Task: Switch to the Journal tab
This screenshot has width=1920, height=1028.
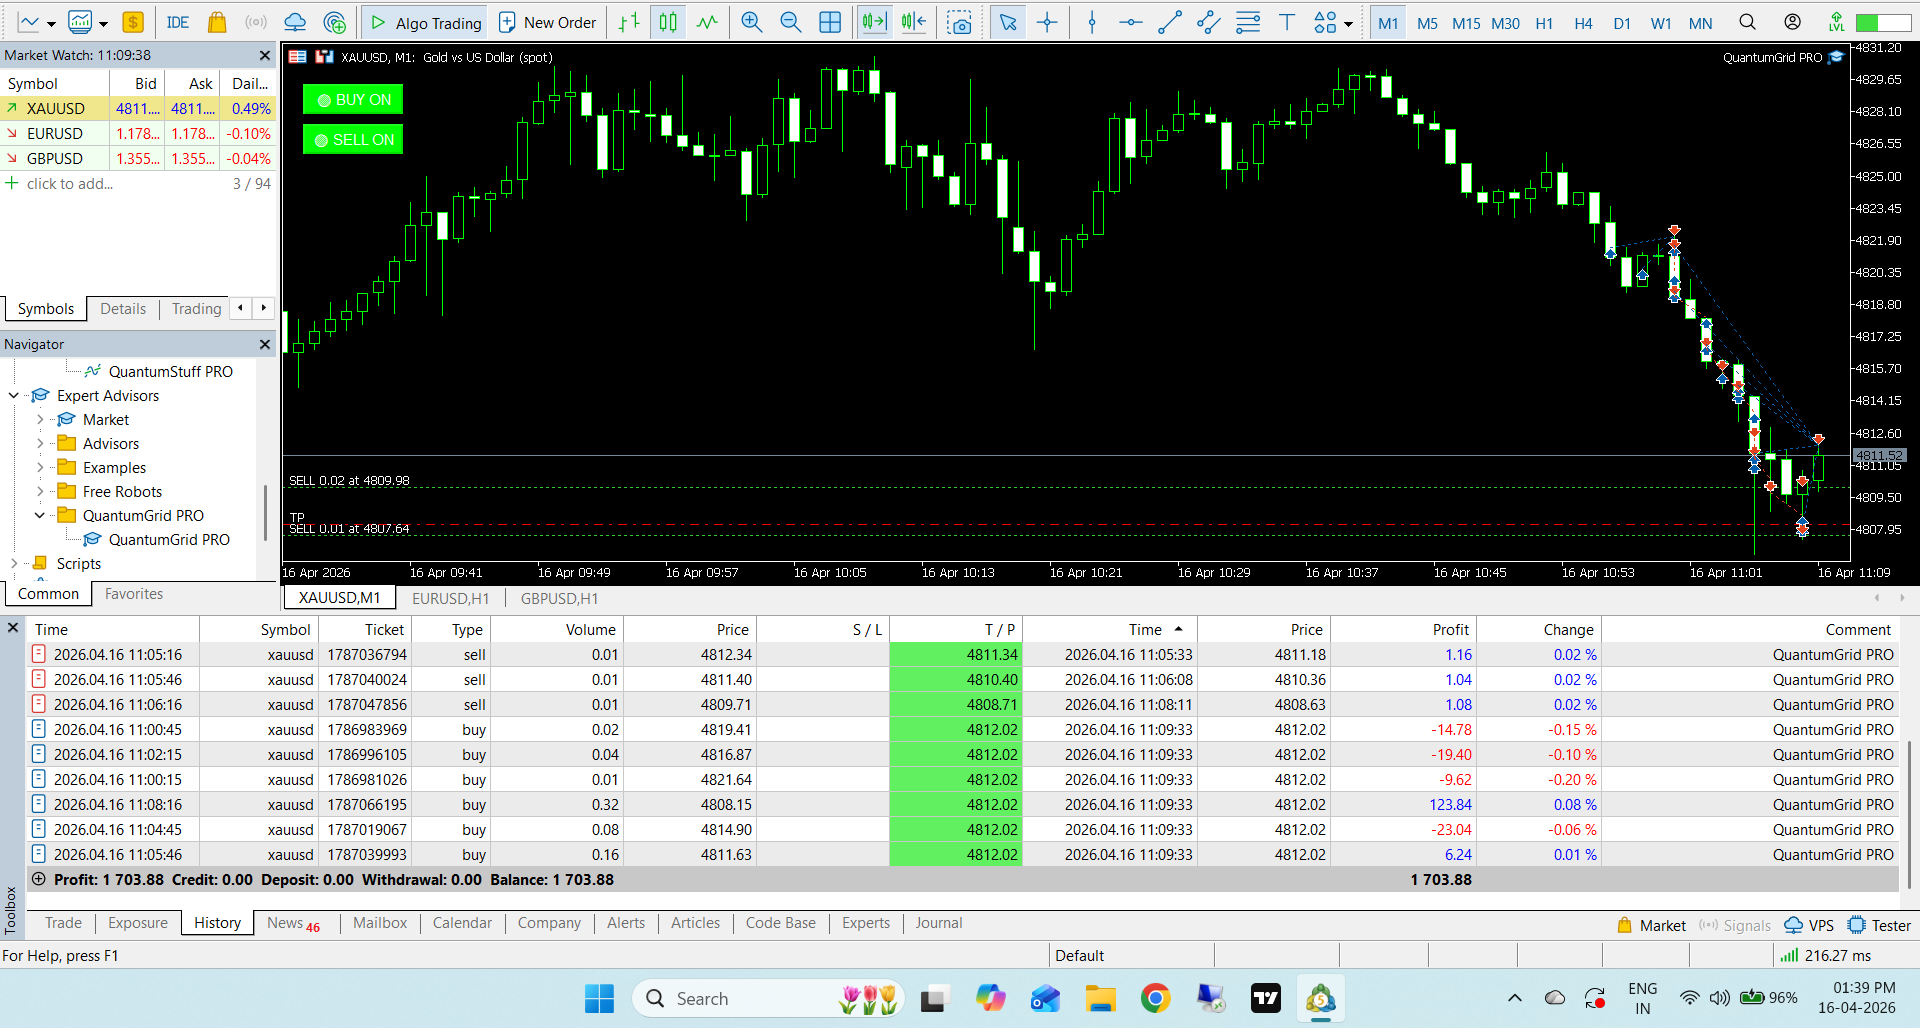Action: [938, 923]
